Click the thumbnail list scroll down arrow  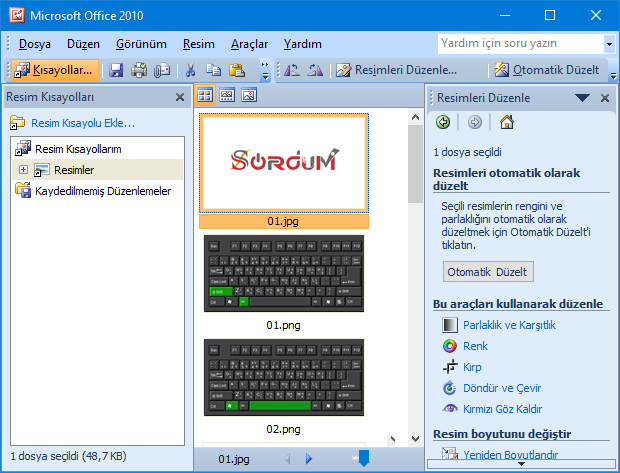click(415, 439)
